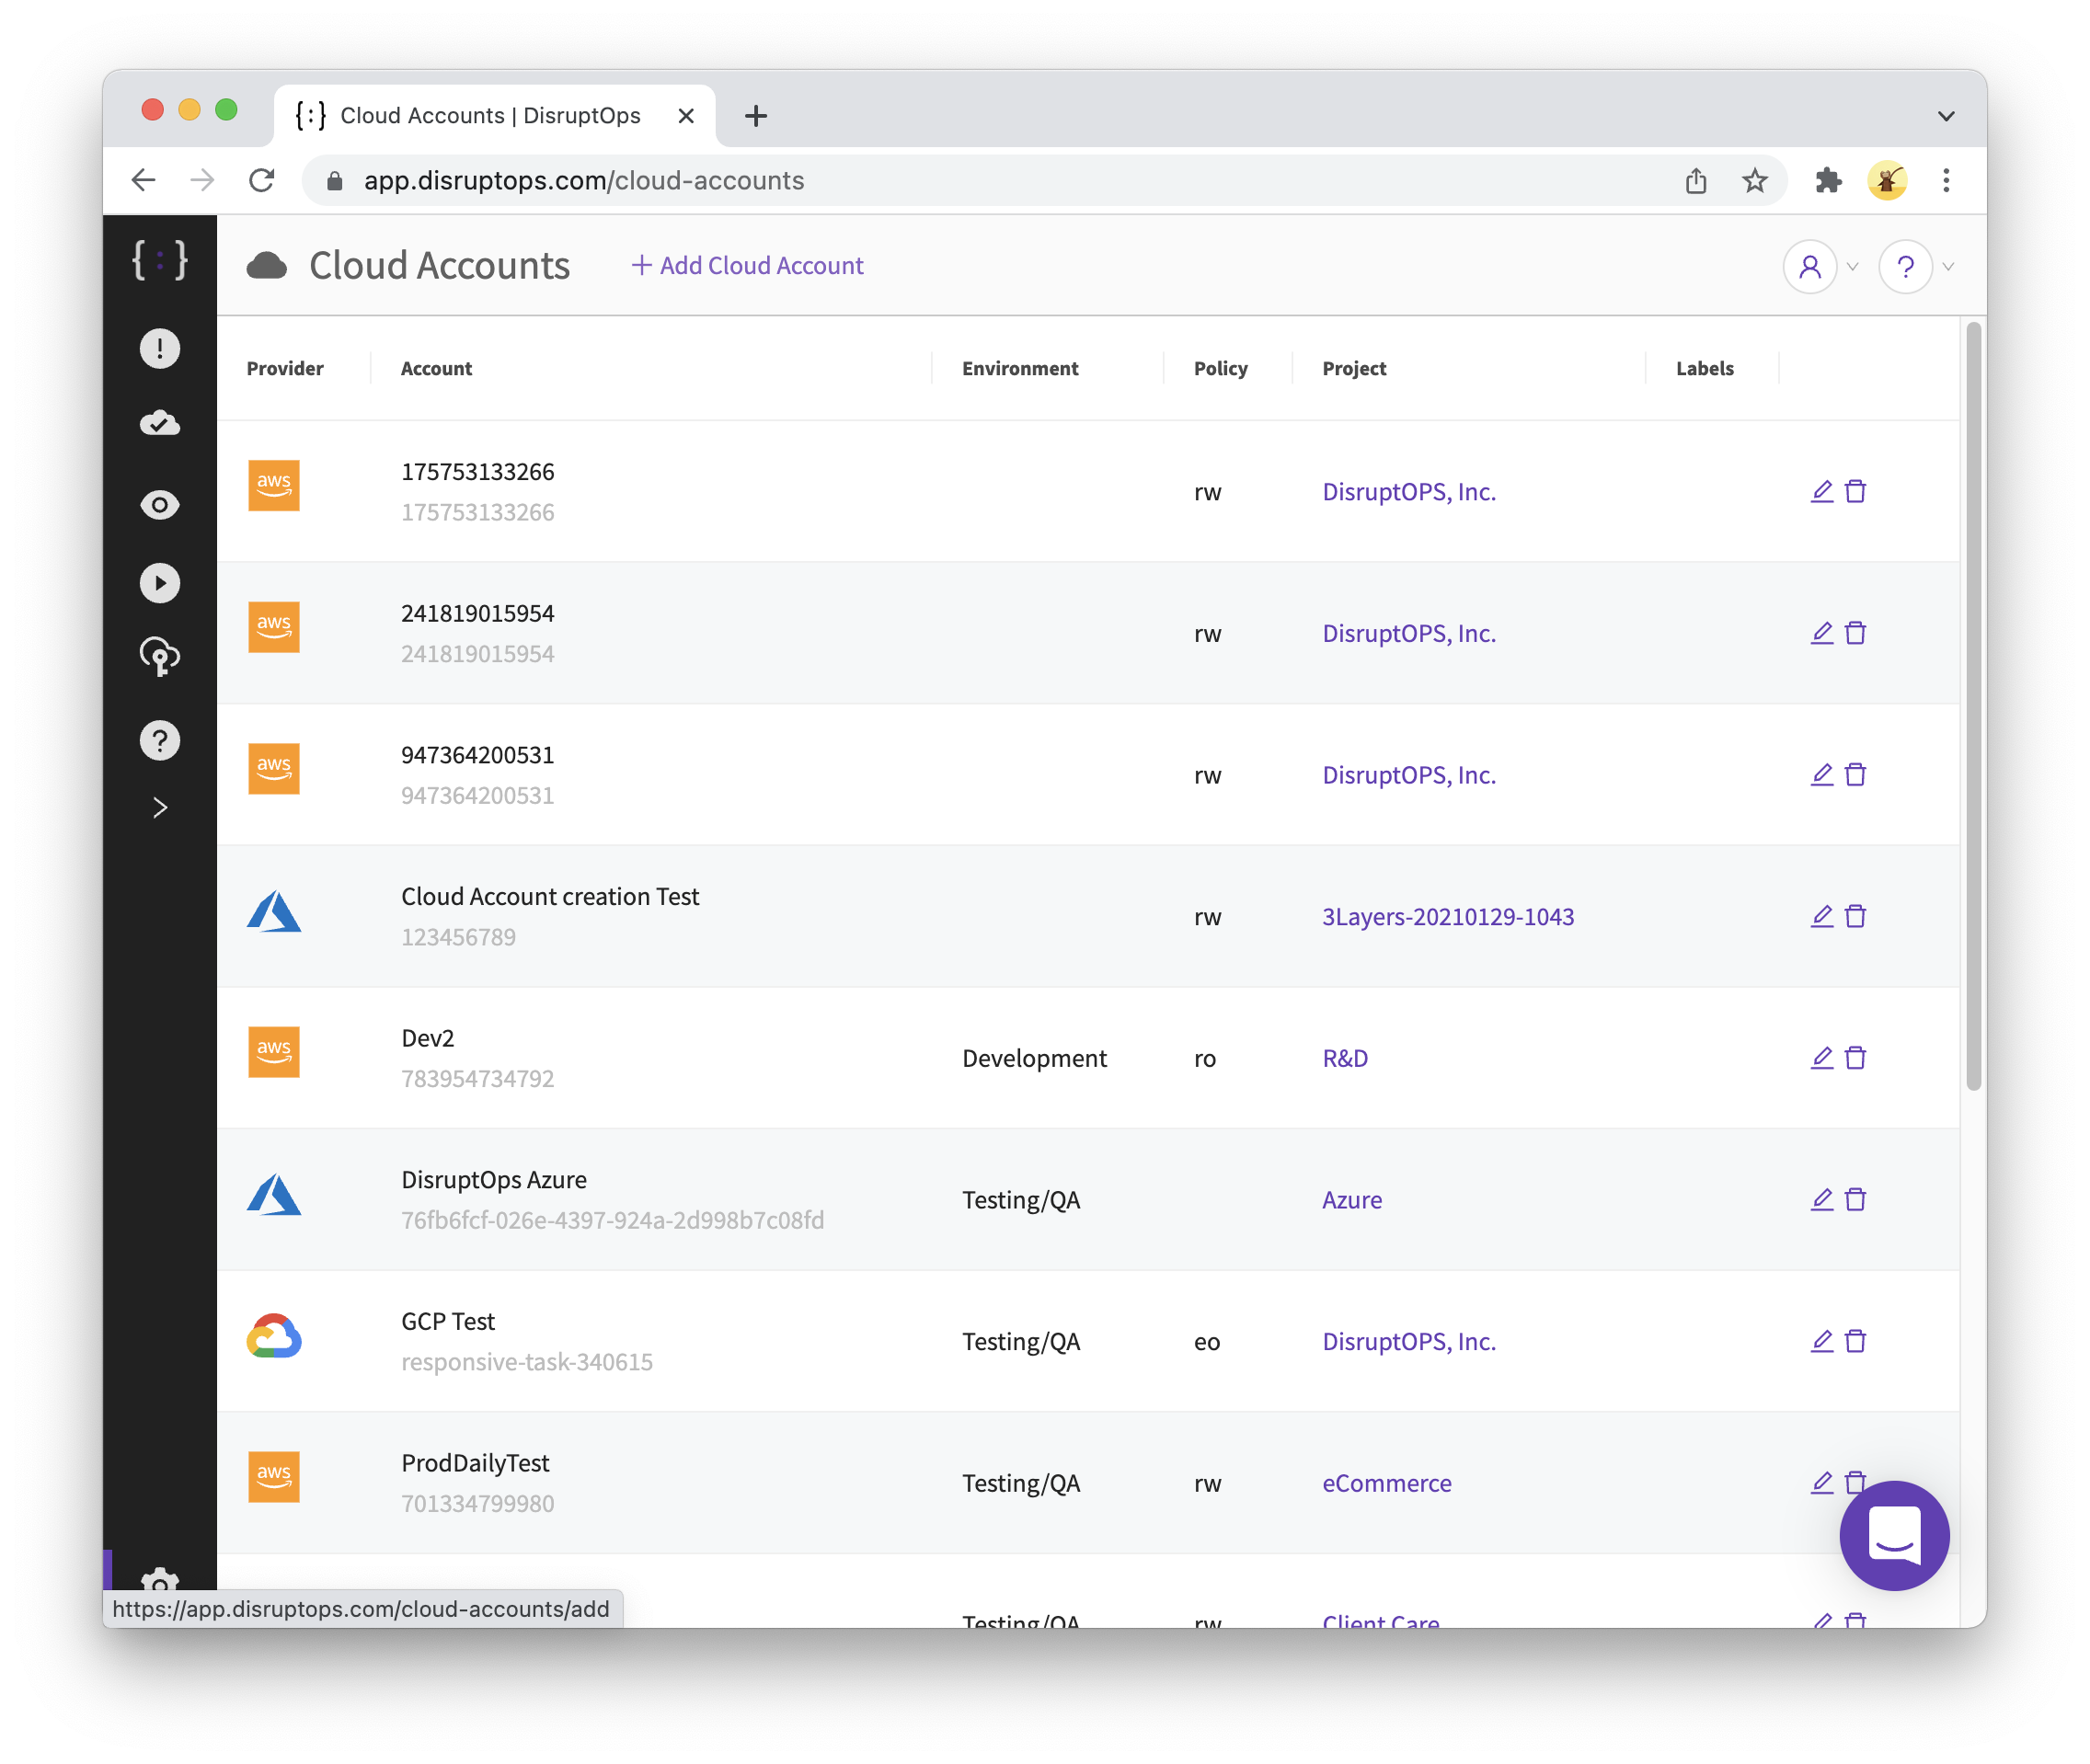
Task: Open the alerts exclamation icon in sidebar
Action: [x=160, y=349]
